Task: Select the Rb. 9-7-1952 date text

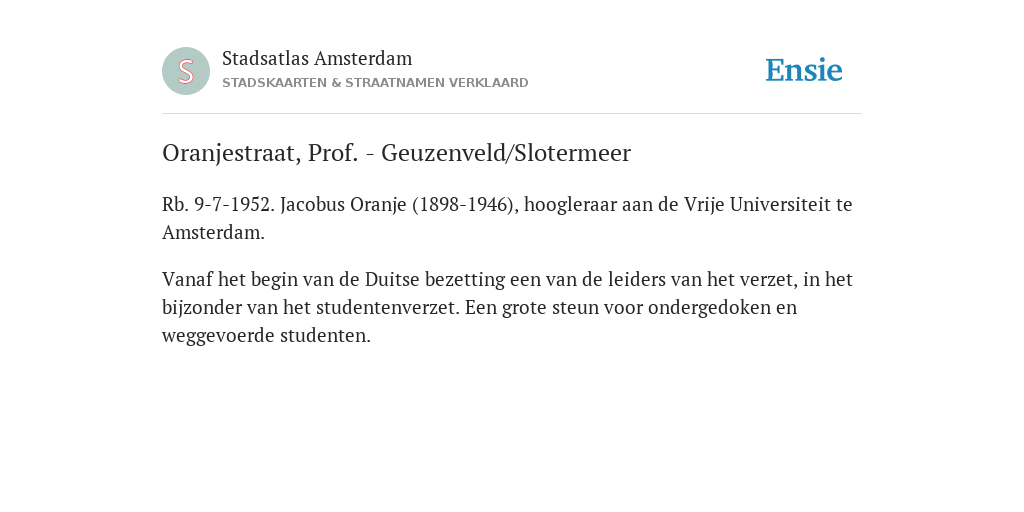Action: [x=219, y=204]
